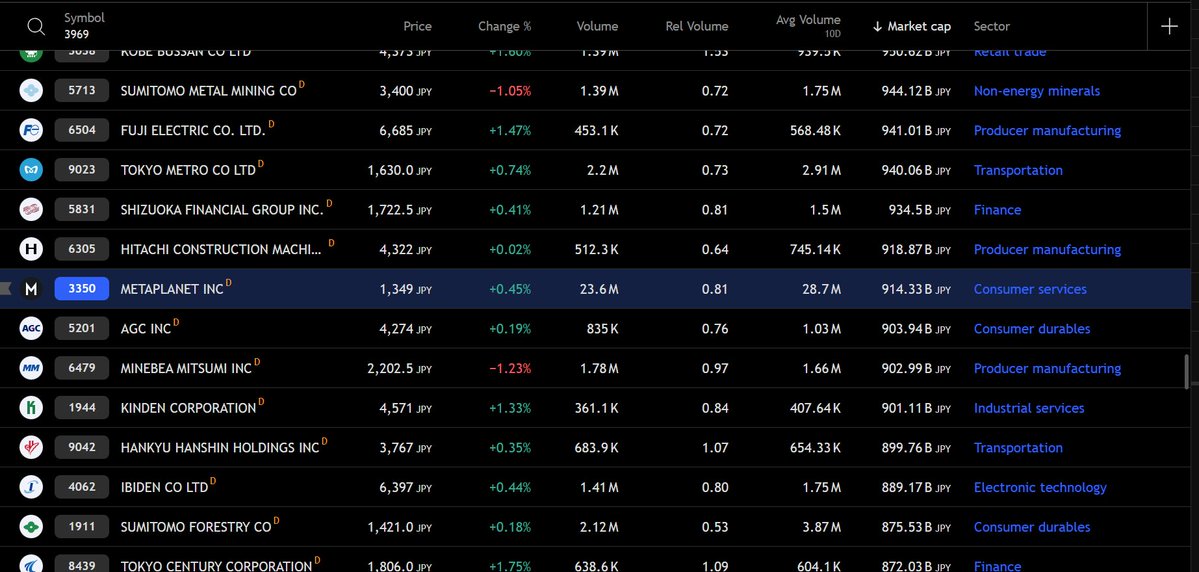Click Ibiden Co logo

point(31,487)
